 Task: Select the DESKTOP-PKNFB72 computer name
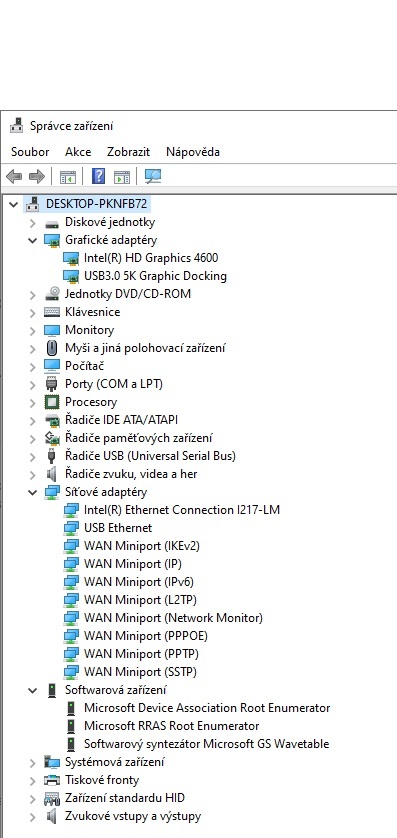point(97,204)
